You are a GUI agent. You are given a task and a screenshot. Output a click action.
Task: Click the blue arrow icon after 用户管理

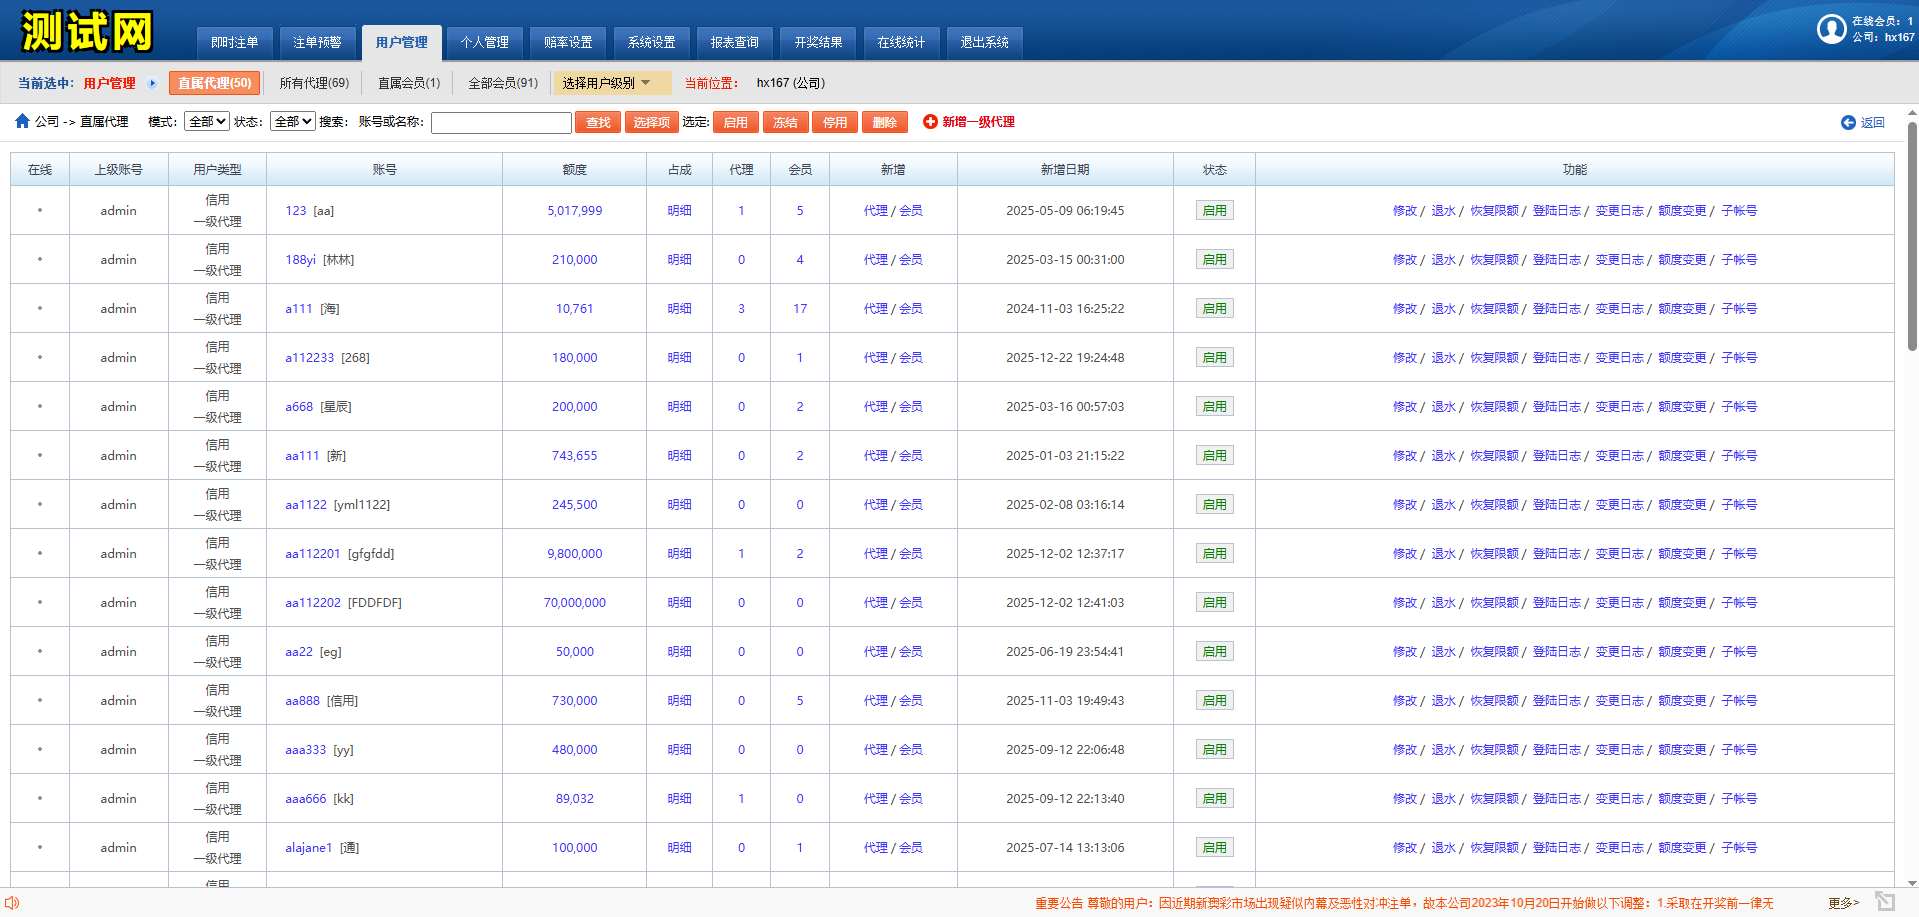coord(152,83)
